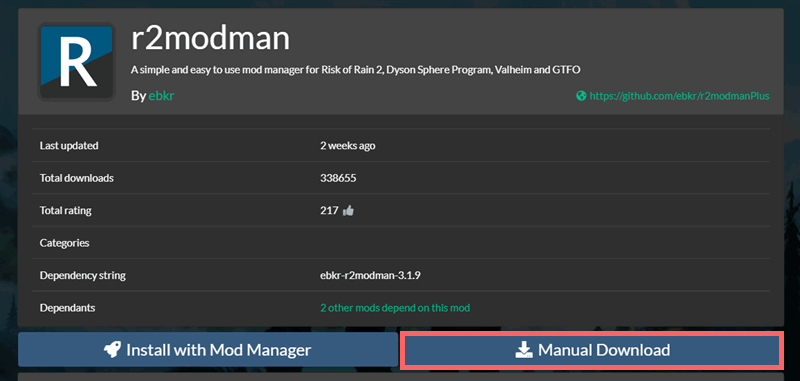Click the rocket icon on Install button
The height and width of the screenshot is (381, 800).
tap(112, 350)
